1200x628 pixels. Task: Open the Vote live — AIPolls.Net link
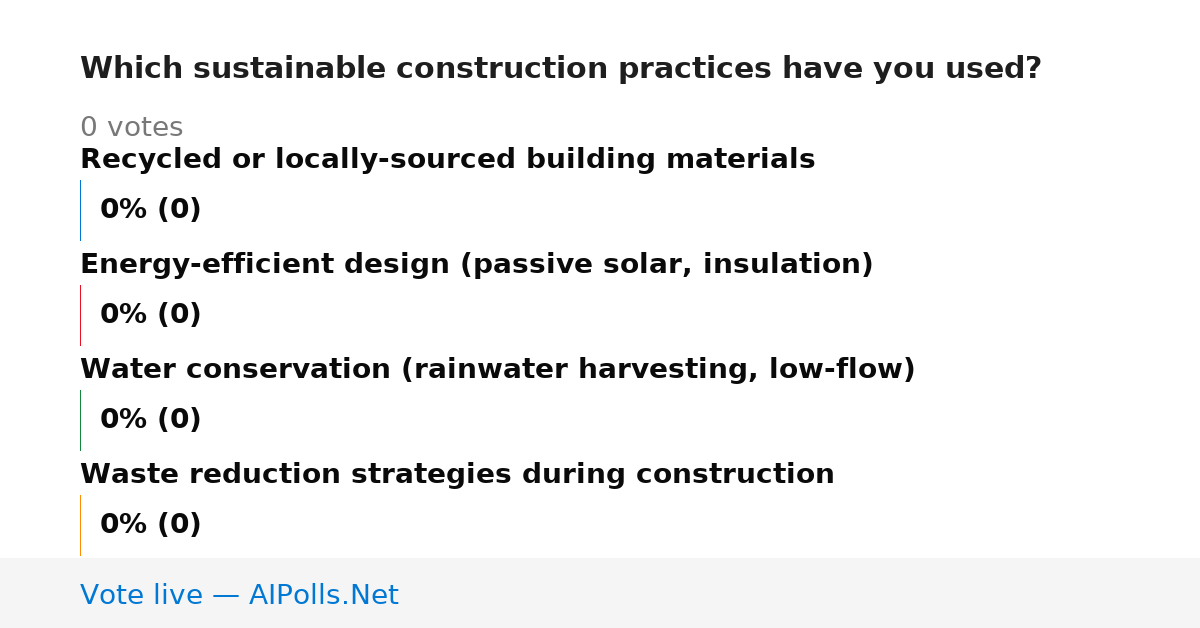pyautogui.click(x=239, y=595)
